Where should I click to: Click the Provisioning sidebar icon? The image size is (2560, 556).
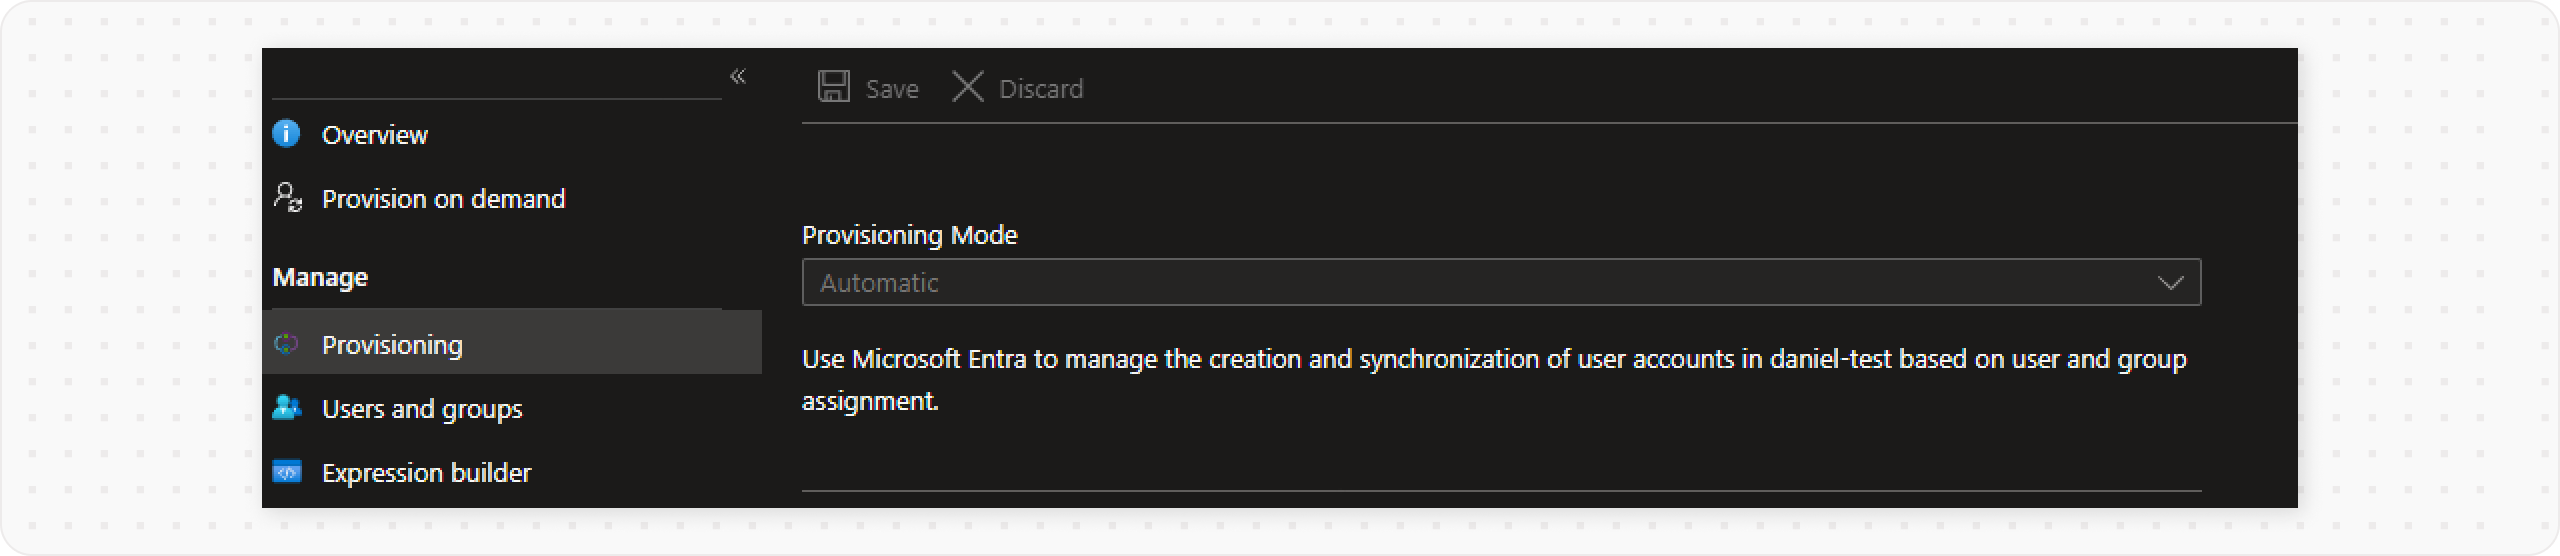point(287,345)
